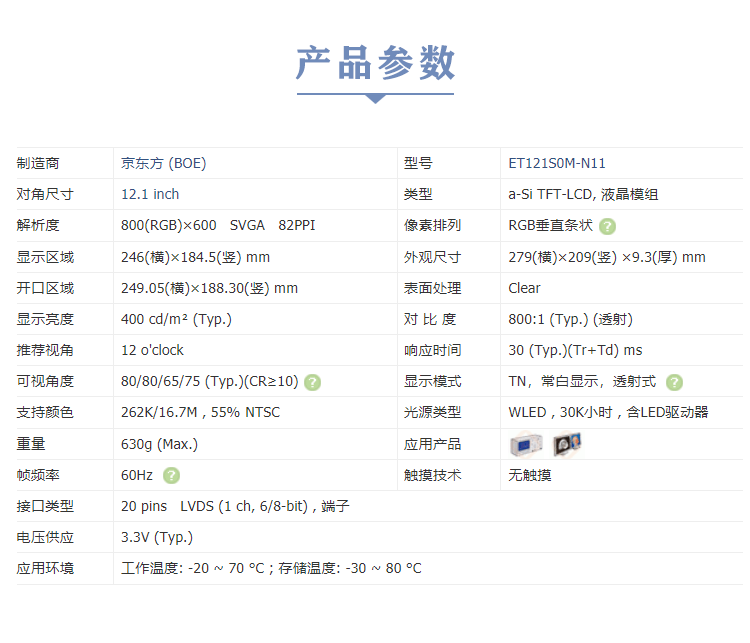Click help icon beside 60Hz frame rate
This screenshot has width=750, height=643.
pyautogui.click(x=171, y=476)
